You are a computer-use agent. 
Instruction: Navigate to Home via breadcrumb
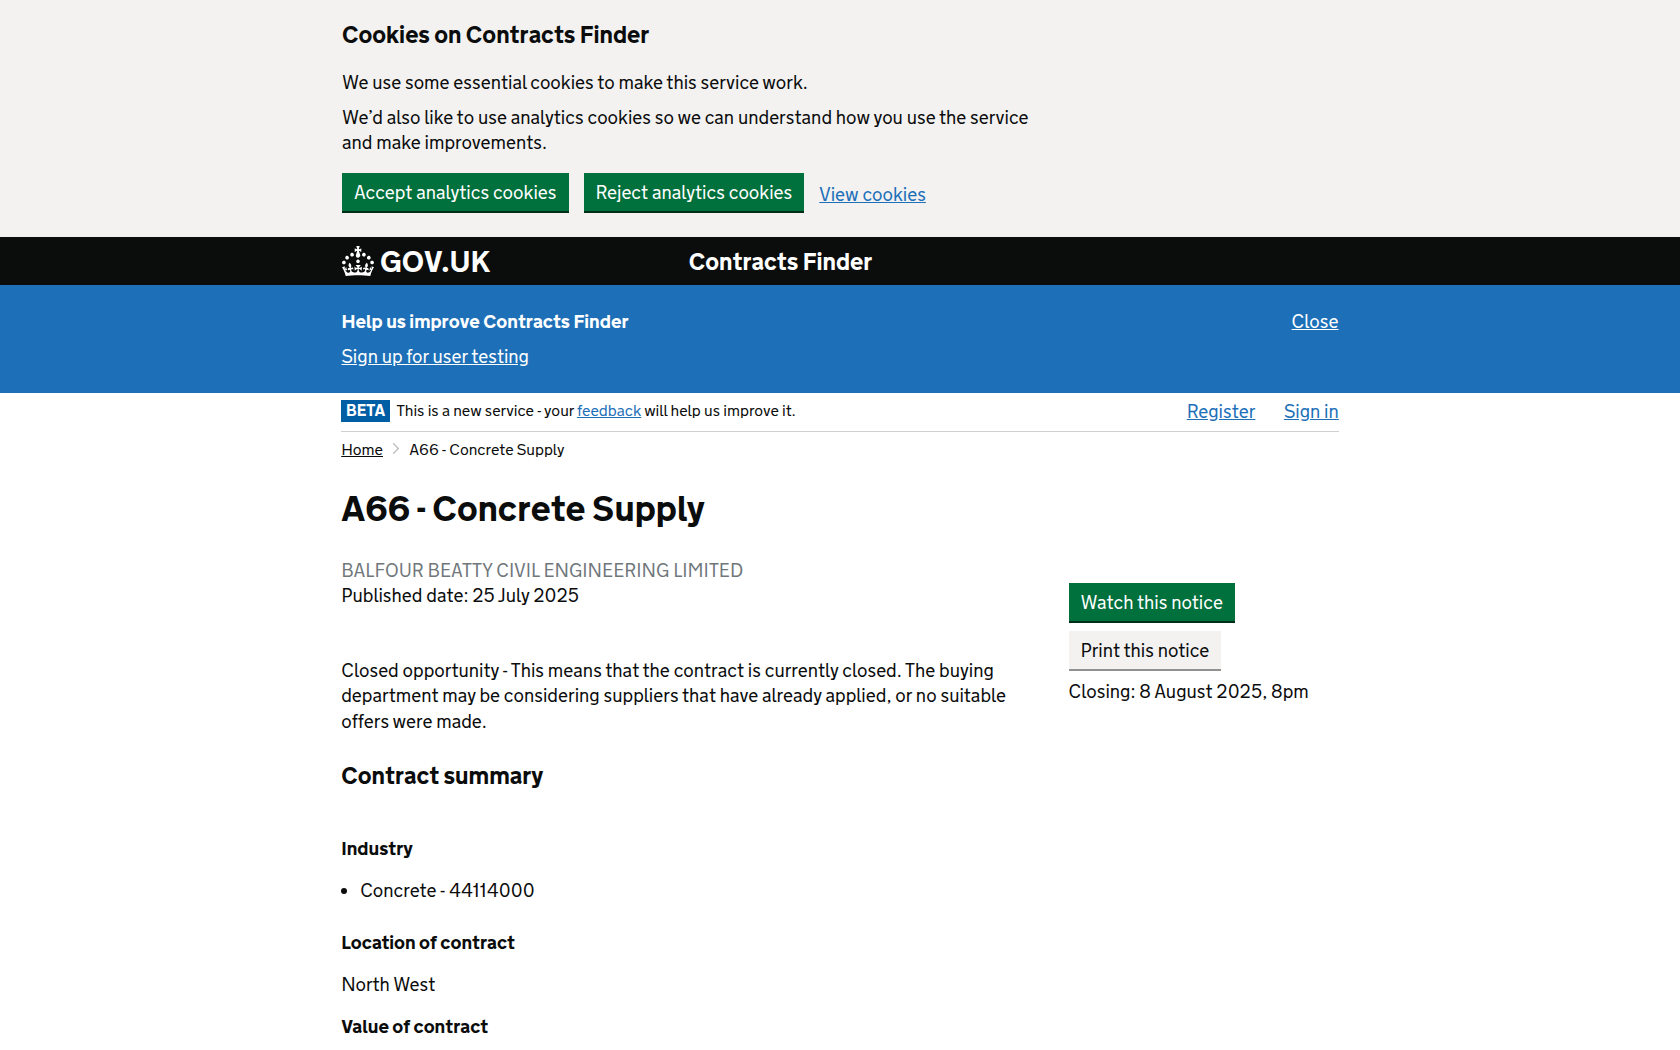point(362,450)
